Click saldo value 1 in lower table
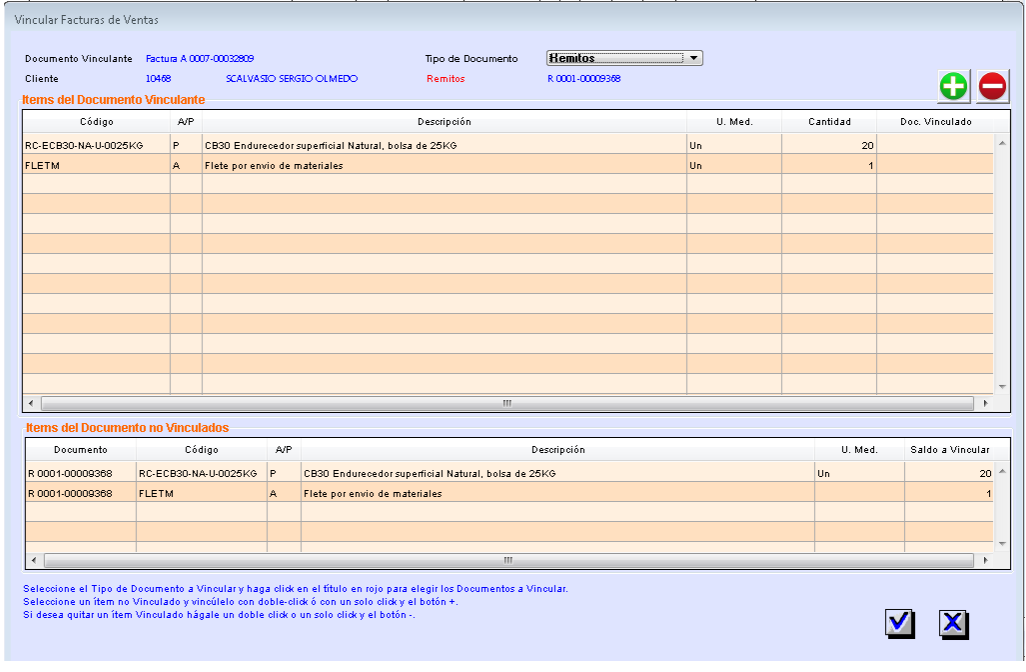 tap(949, 493)
